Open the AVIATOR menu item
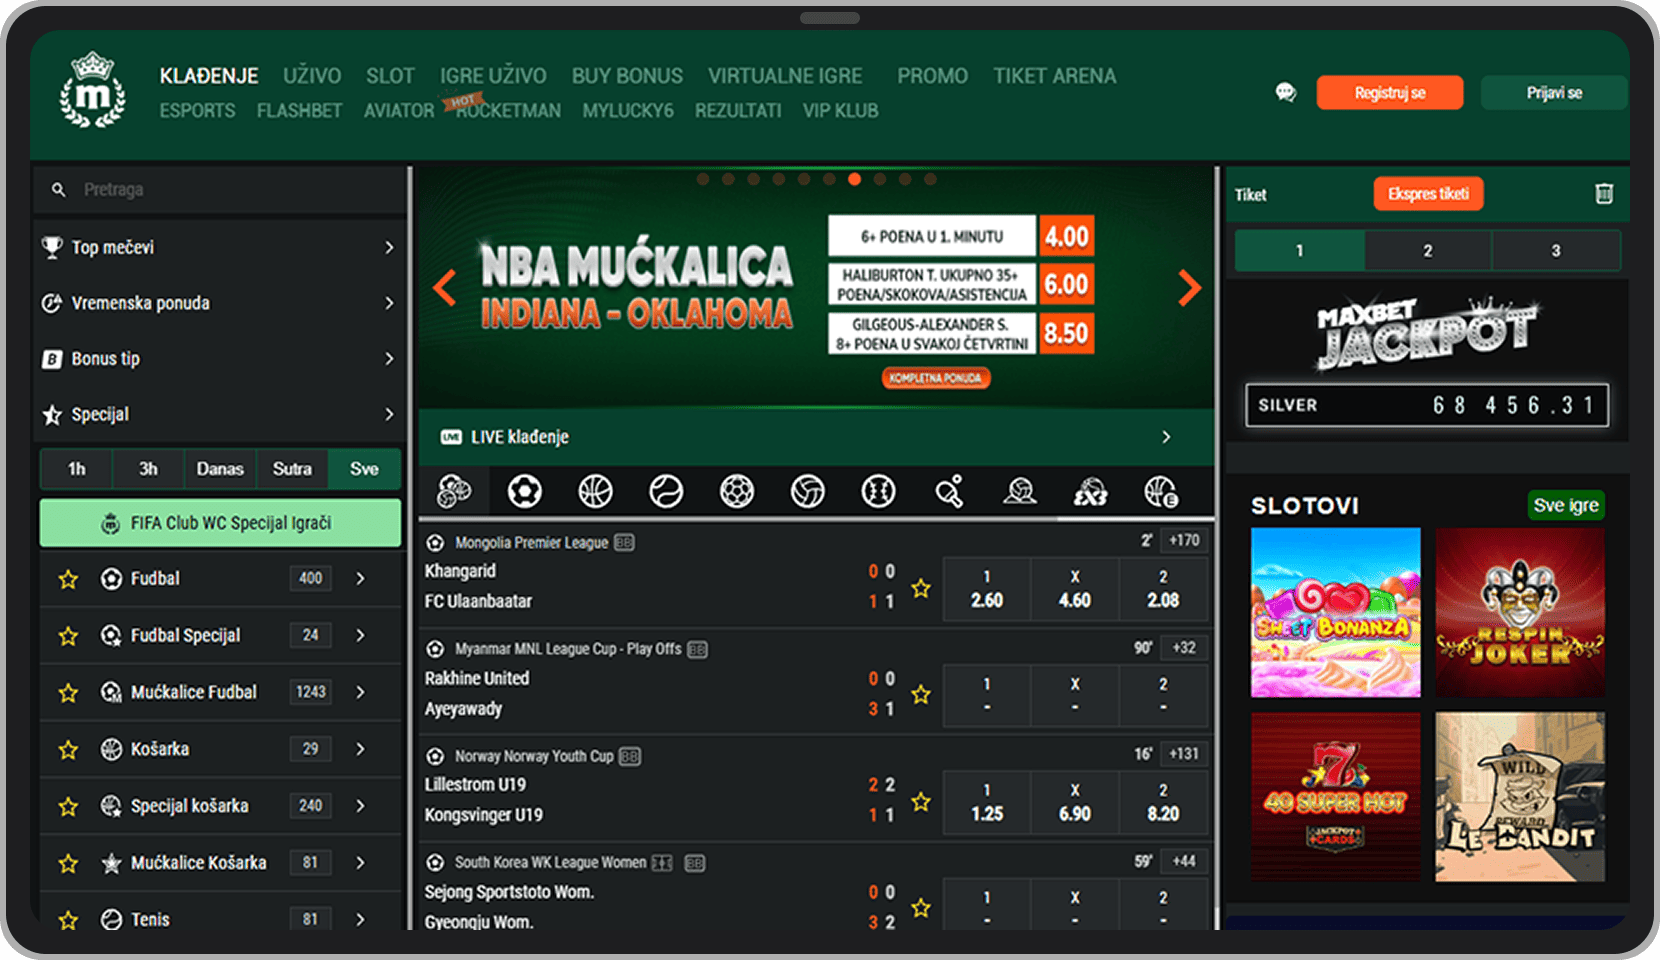The width and height of the screenshot is (1660, 960). tap(399, 111)
